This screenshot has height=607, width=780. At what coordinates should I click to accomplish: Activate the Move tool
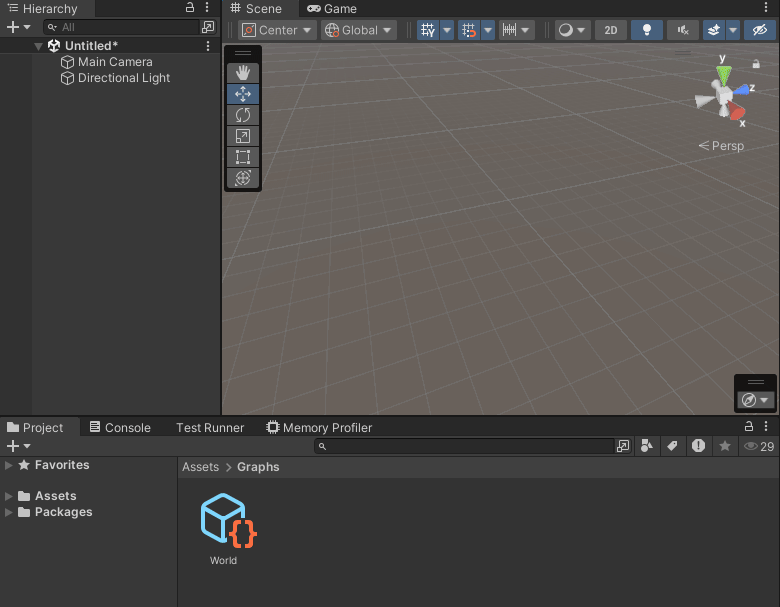tap(242, 94)
